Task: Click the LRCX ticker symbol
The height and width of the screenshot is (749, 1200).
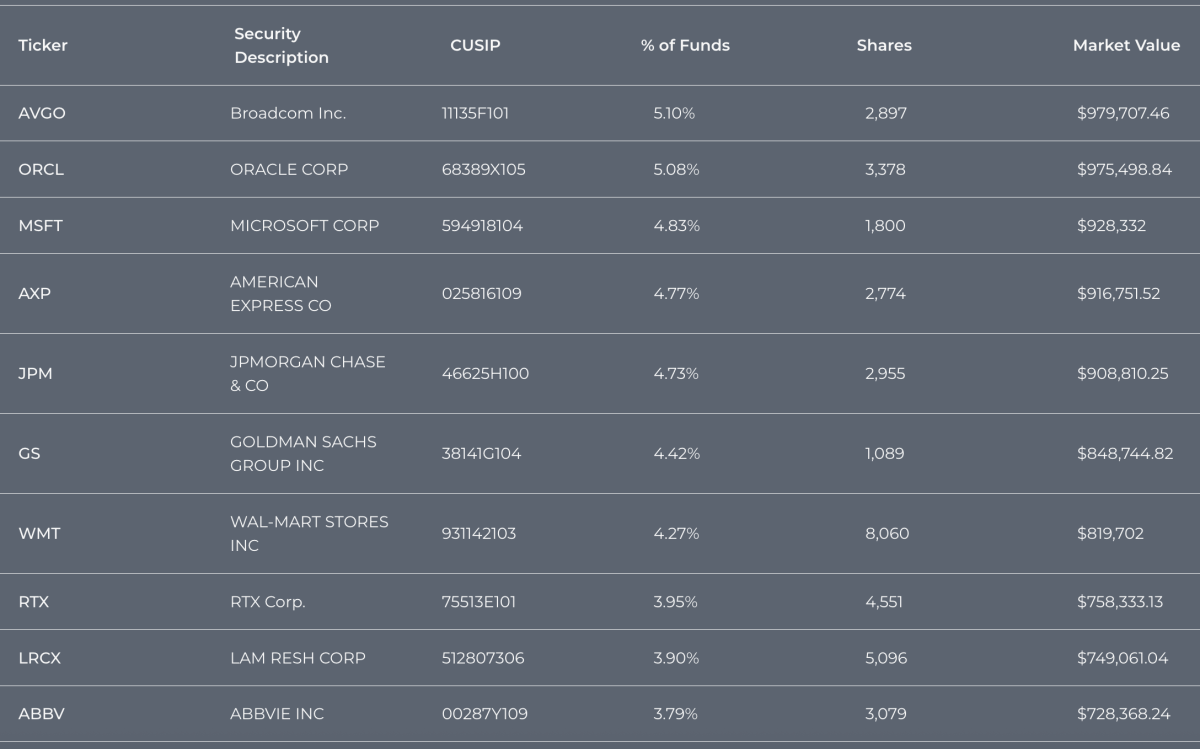Action: (40, 657)
